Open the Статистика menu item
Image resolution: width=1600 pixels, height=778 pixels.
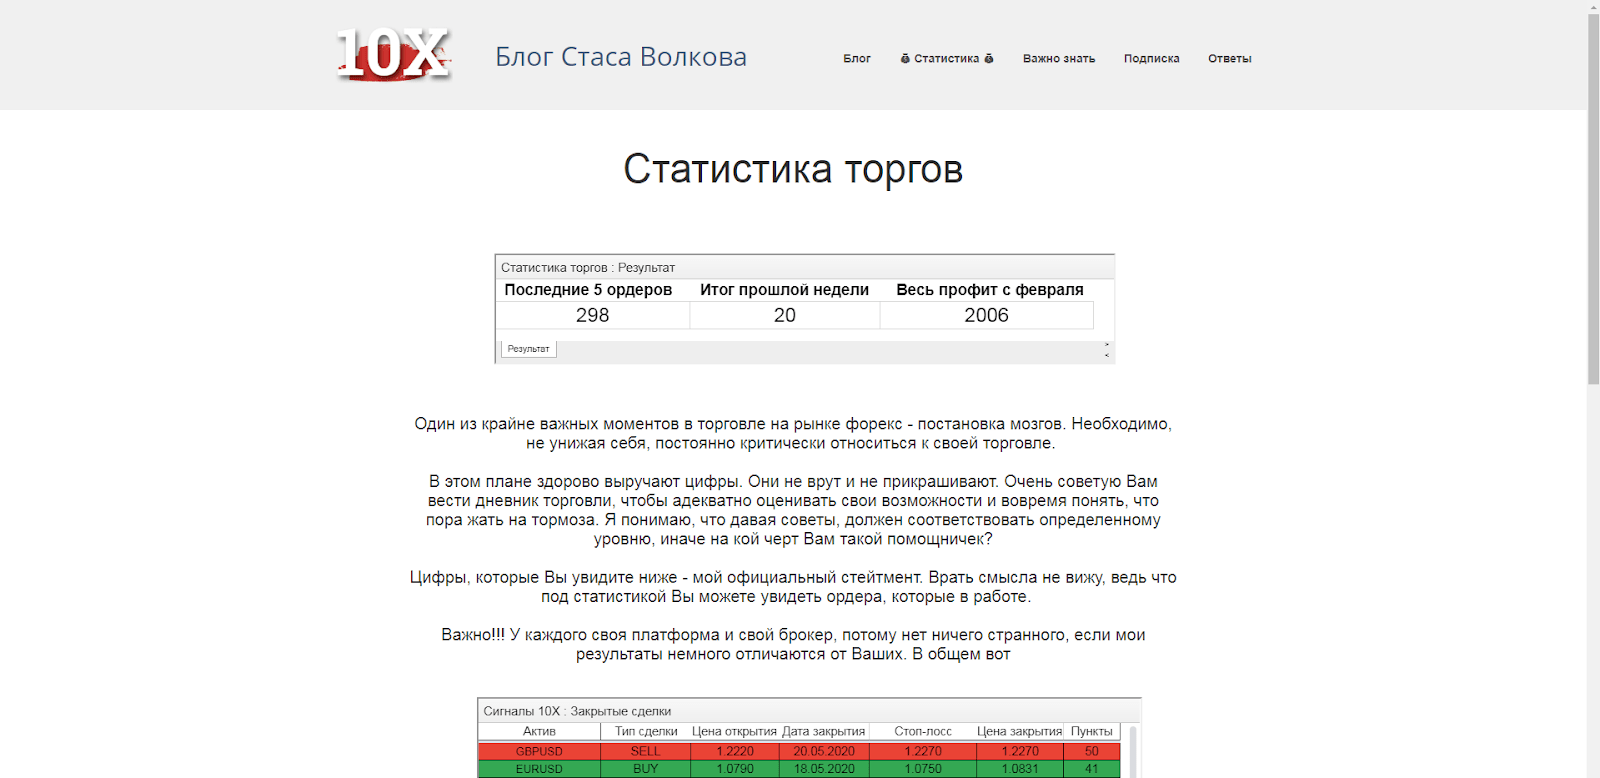point(947,59)
